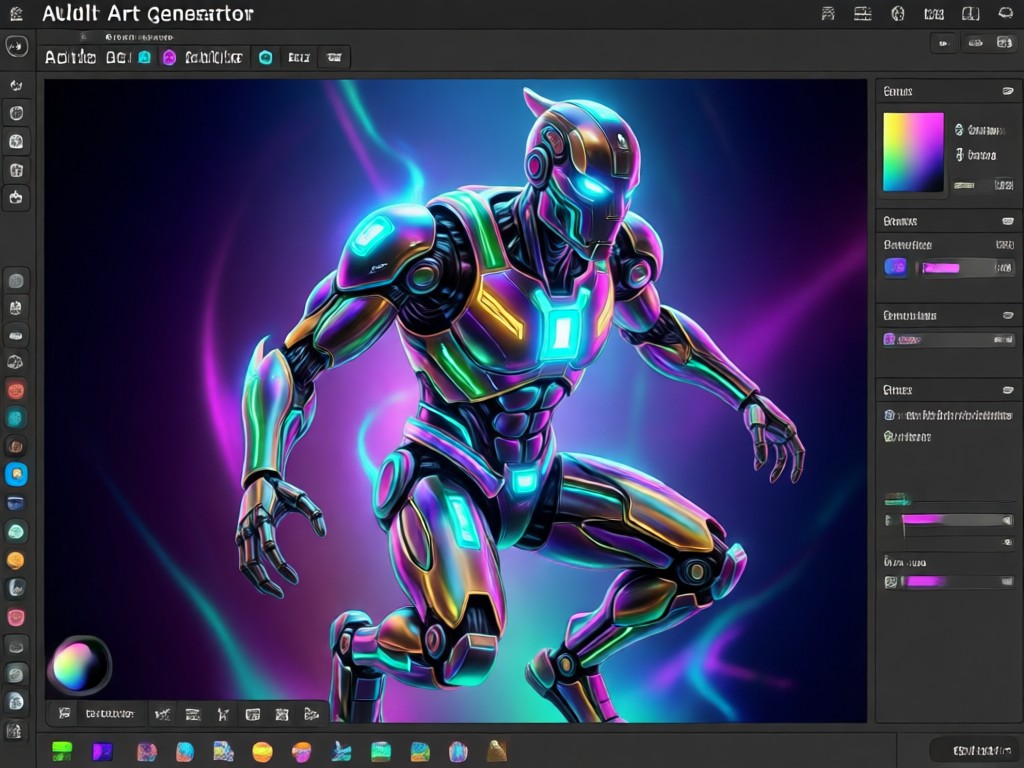The height and width of the screenshot is (768, 1024).
Task: Pick the teal-green square preset in bottom strip
Action: coord(381,752)
